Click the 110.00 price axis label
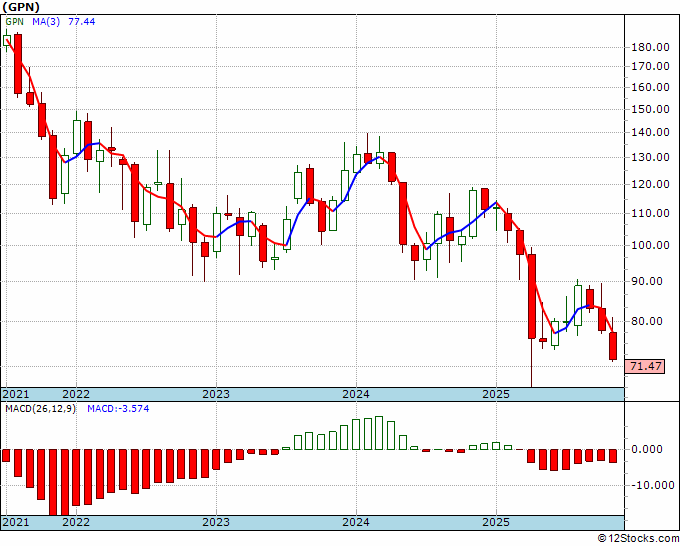 [650, 213]
